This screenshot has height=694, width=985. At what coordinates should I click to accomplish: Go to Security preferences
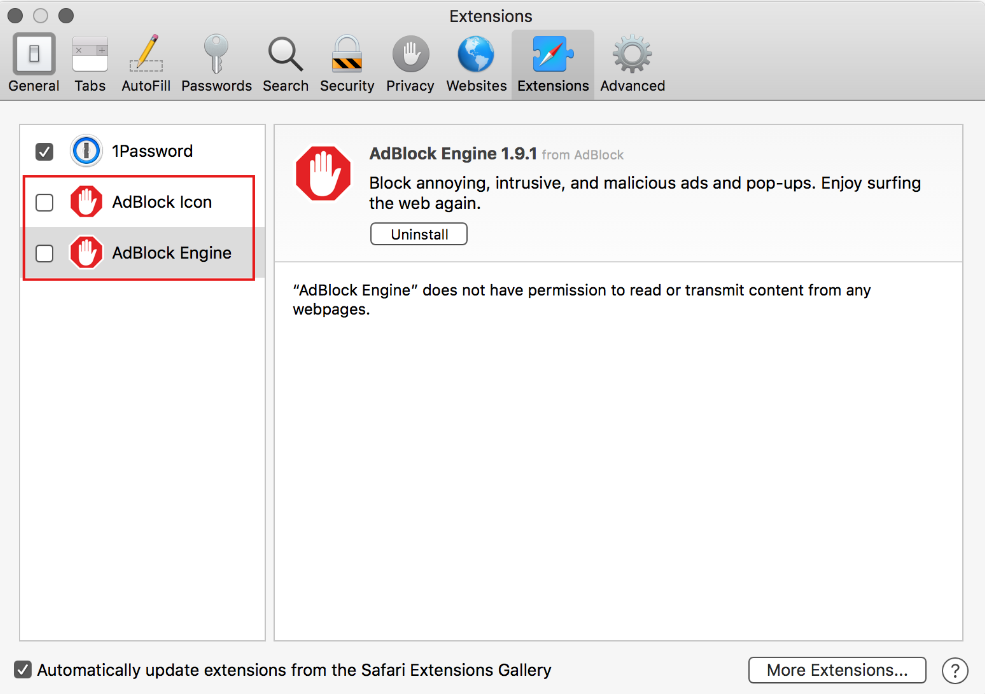347,64
